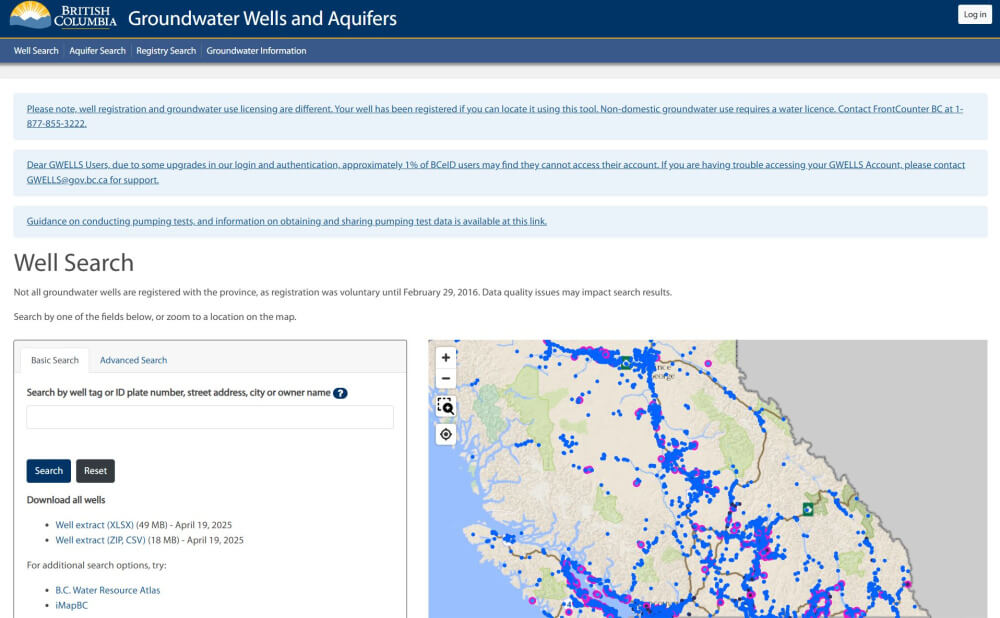Open Aquifer Search from the navigation bar
This screenshot has width=1000, height=618.
click(x=97, y=51)
